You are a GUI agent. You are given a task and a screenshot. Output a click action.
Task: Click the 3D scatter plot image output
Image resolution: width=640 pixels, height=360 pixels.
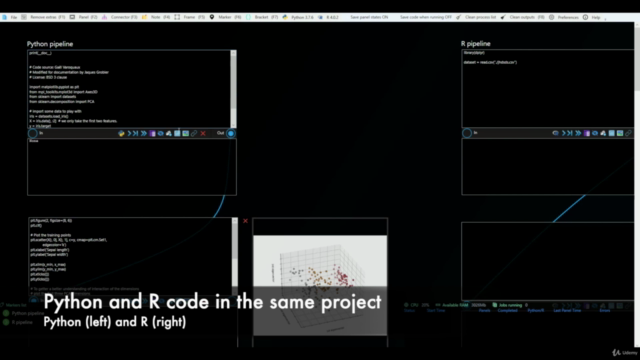click(320, 285)
